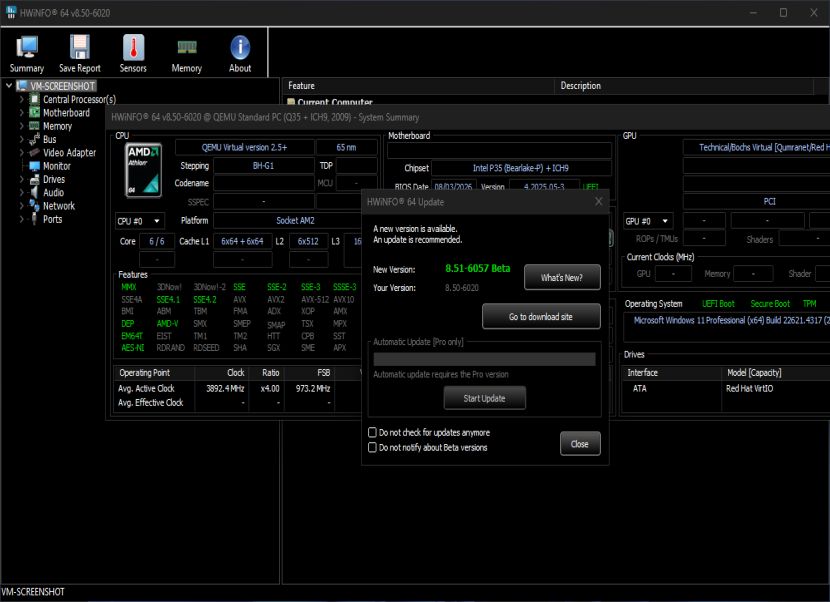Click the Red Hat VirtIO drive entry

(x=749, y=389)
